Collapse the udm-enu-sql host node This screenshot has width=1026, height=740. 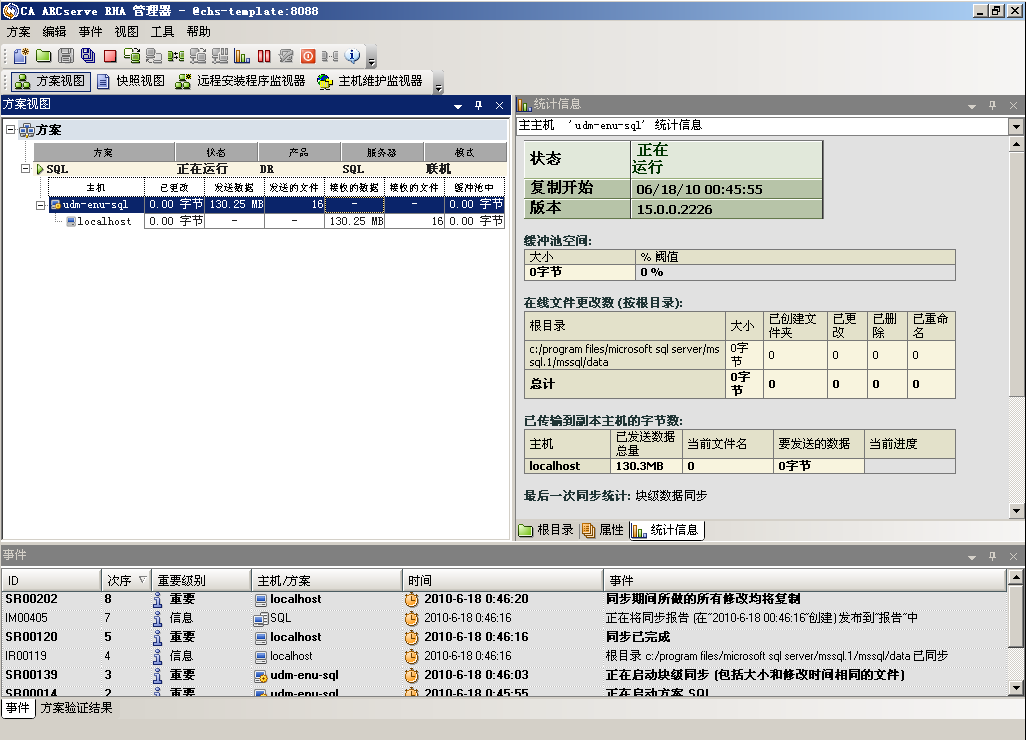(41, 204)
